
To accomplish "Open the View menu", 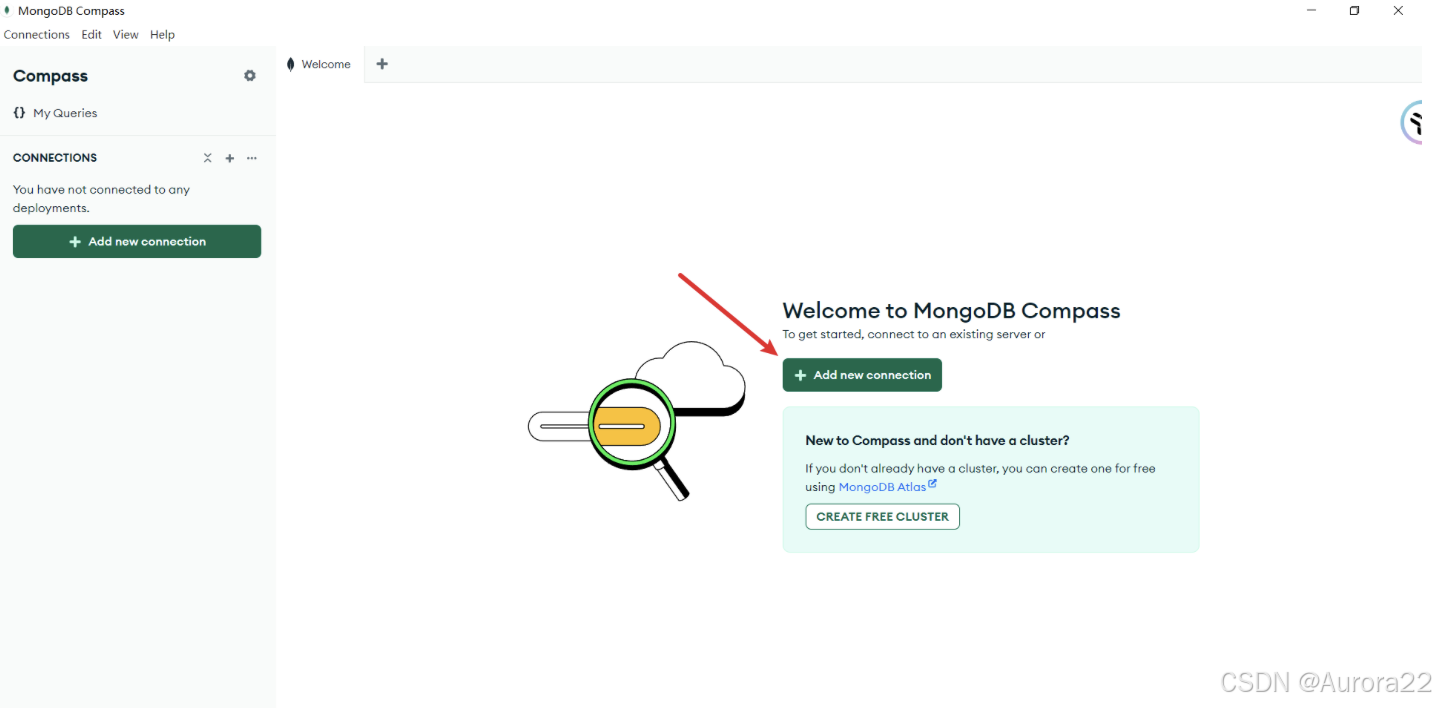I will tap(126, 34).
